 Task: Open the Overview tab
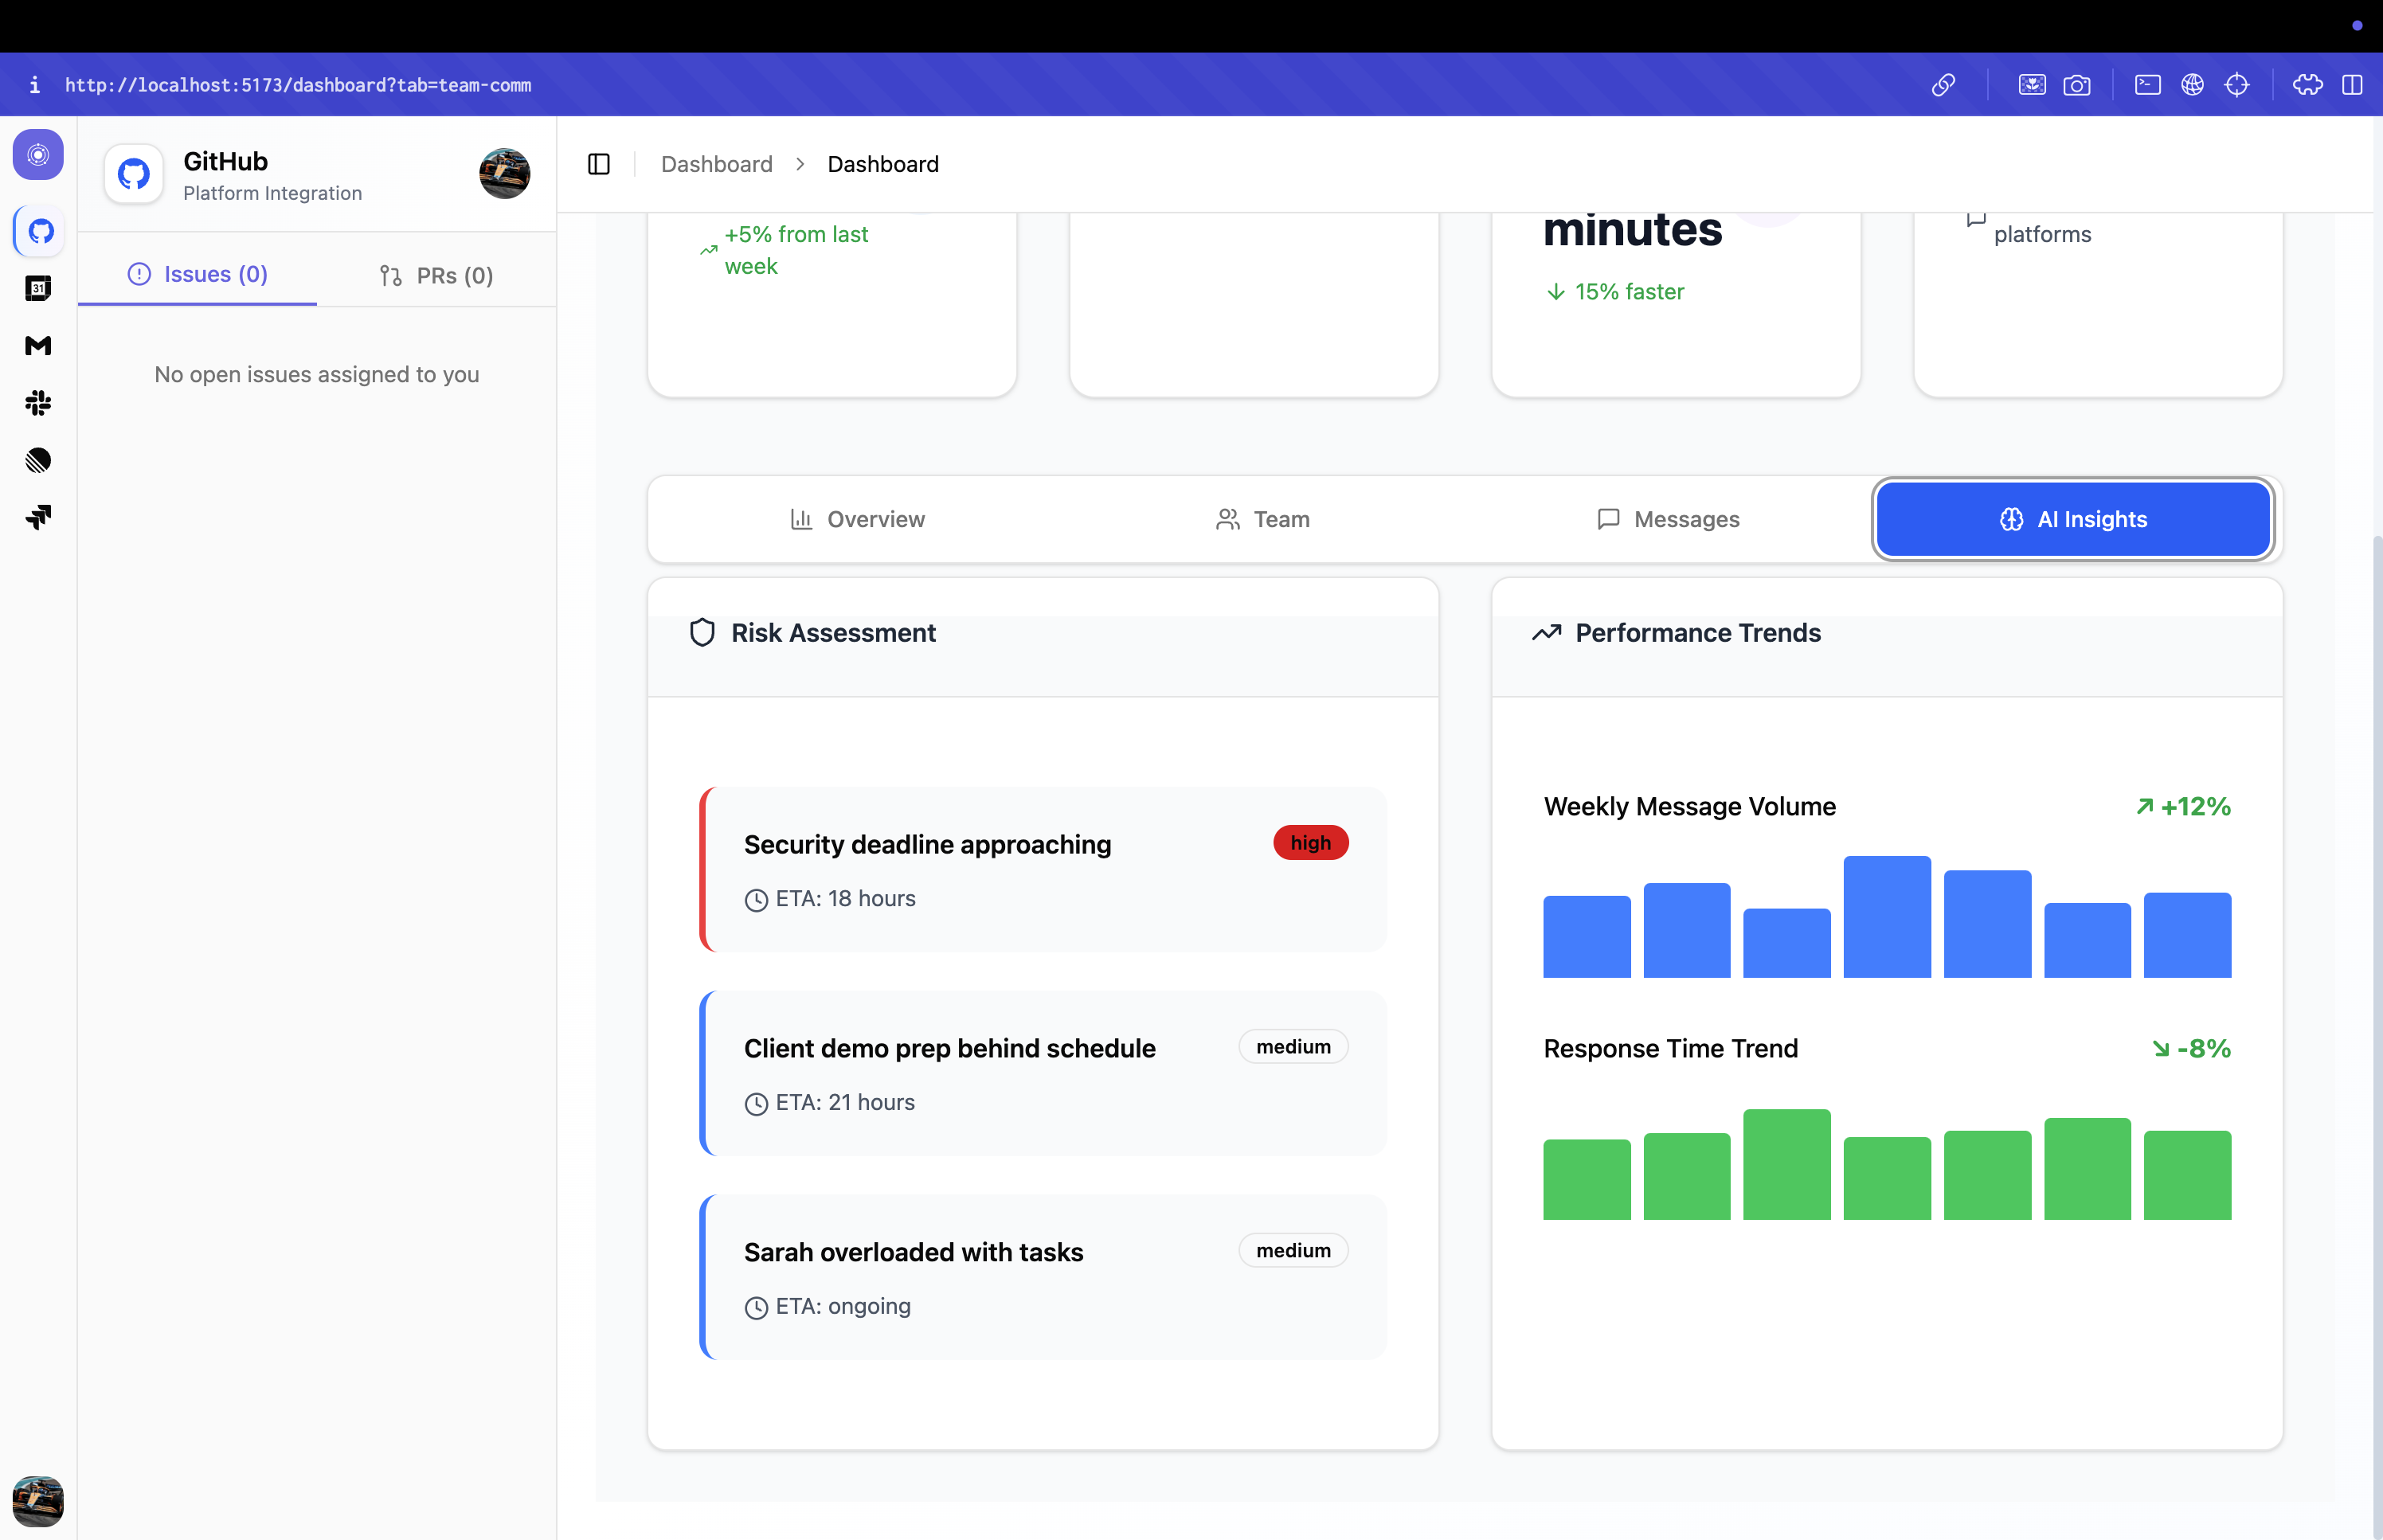pyautogui.click(x=856, y=519)
